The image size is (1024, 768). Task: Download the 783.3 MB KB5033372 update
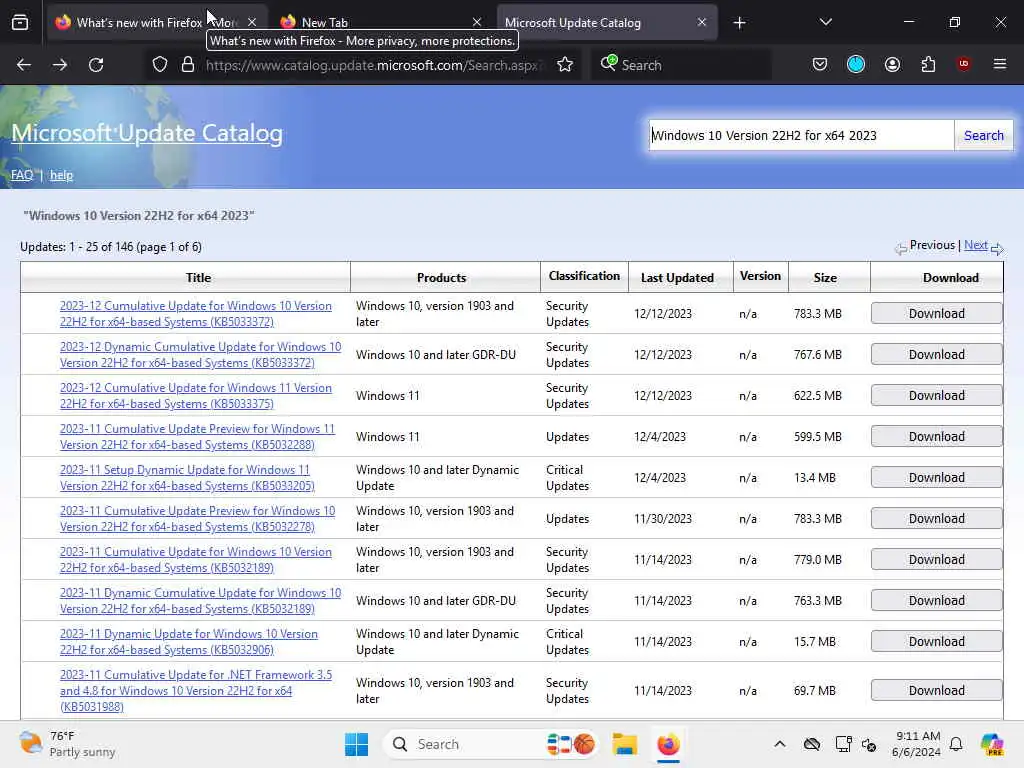pyautogui.click(x=936, y=313)
